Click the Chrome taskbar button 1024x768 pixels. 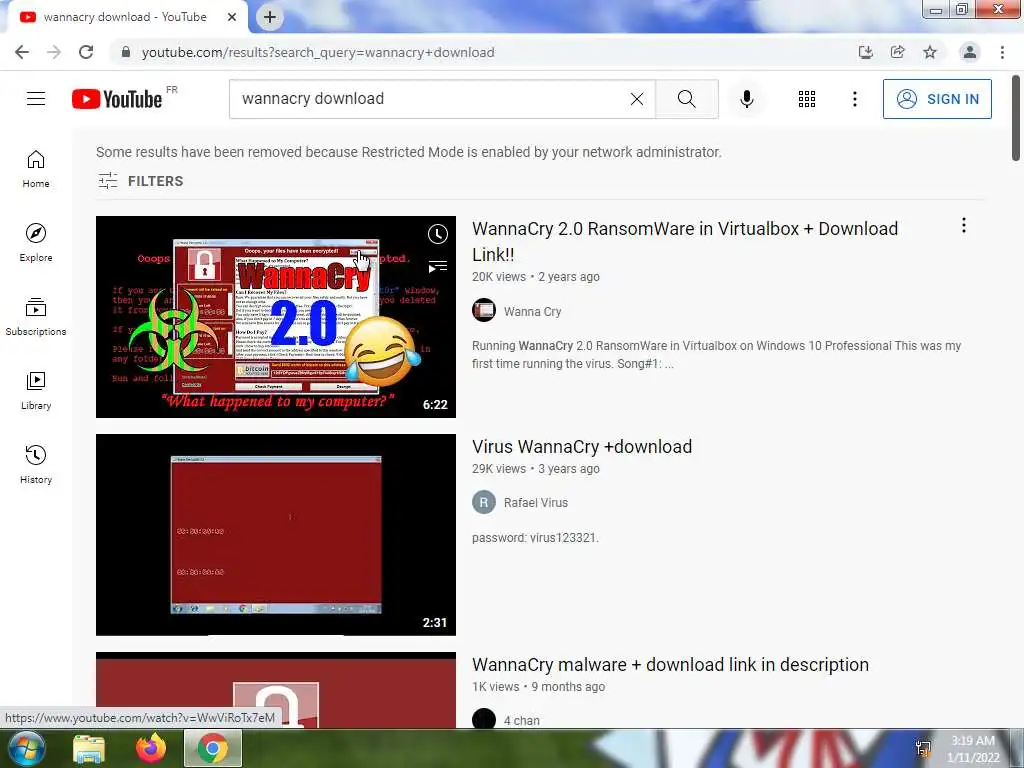[x=213, y=748]
